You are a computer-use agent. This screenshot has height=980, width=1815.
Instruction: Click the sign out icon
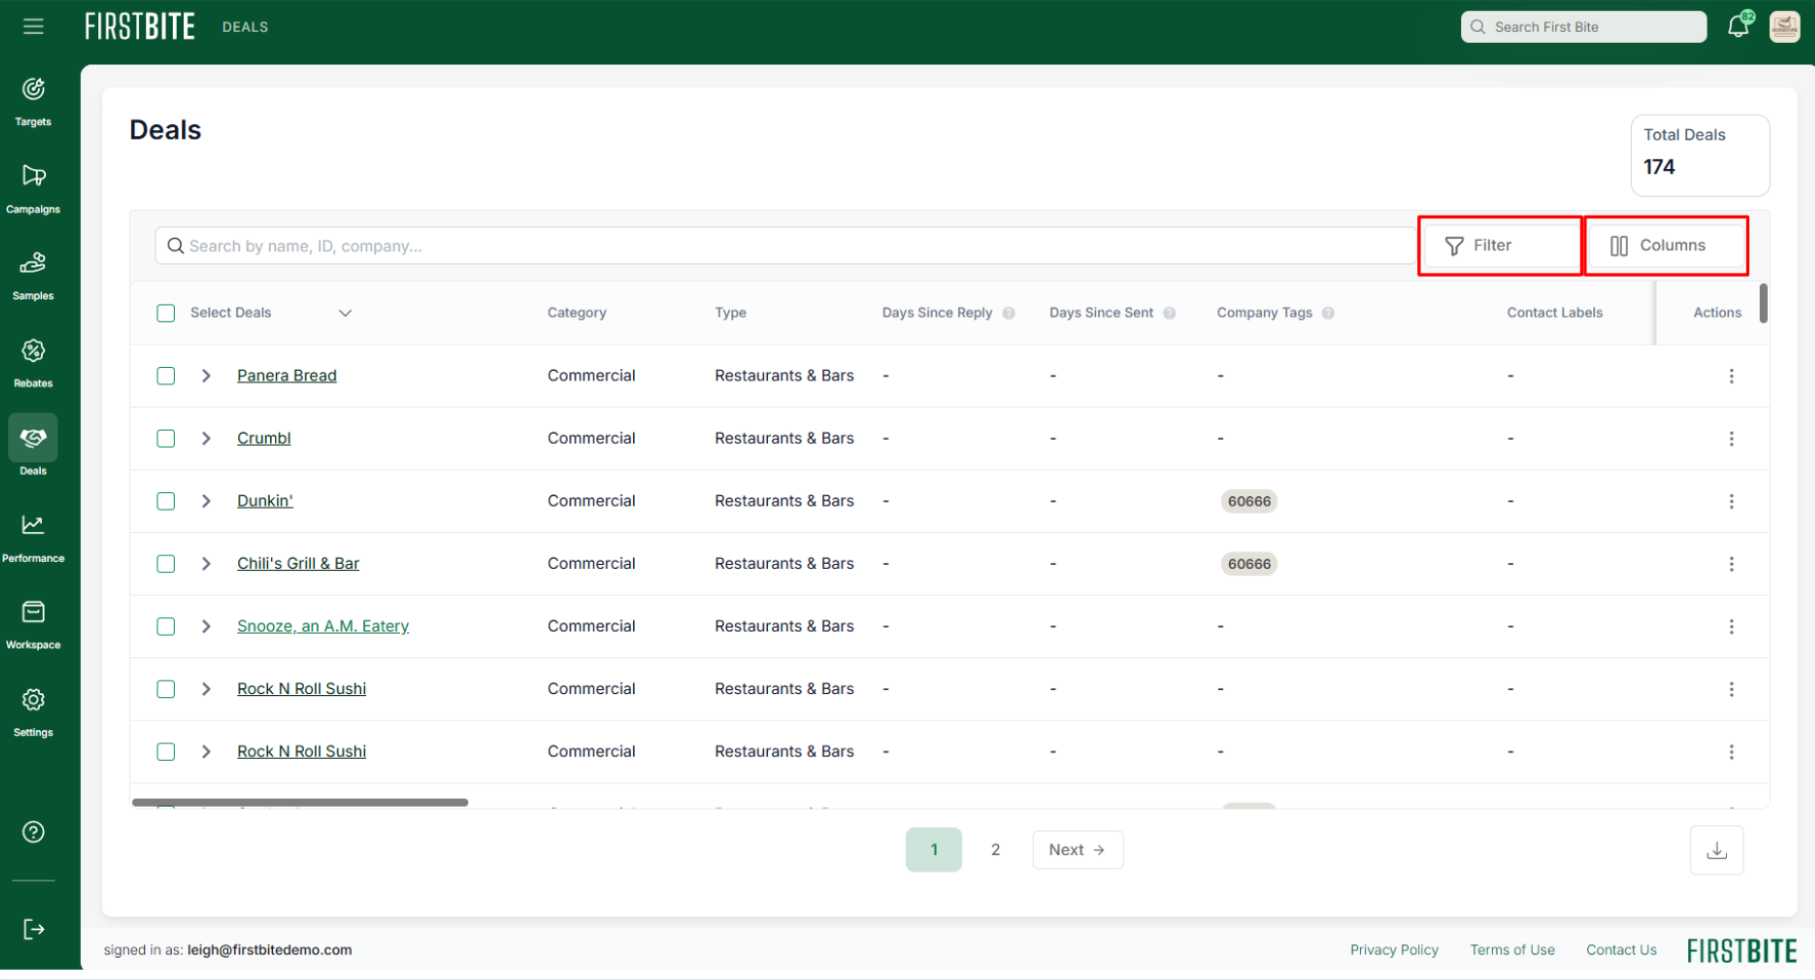[33, 929]
